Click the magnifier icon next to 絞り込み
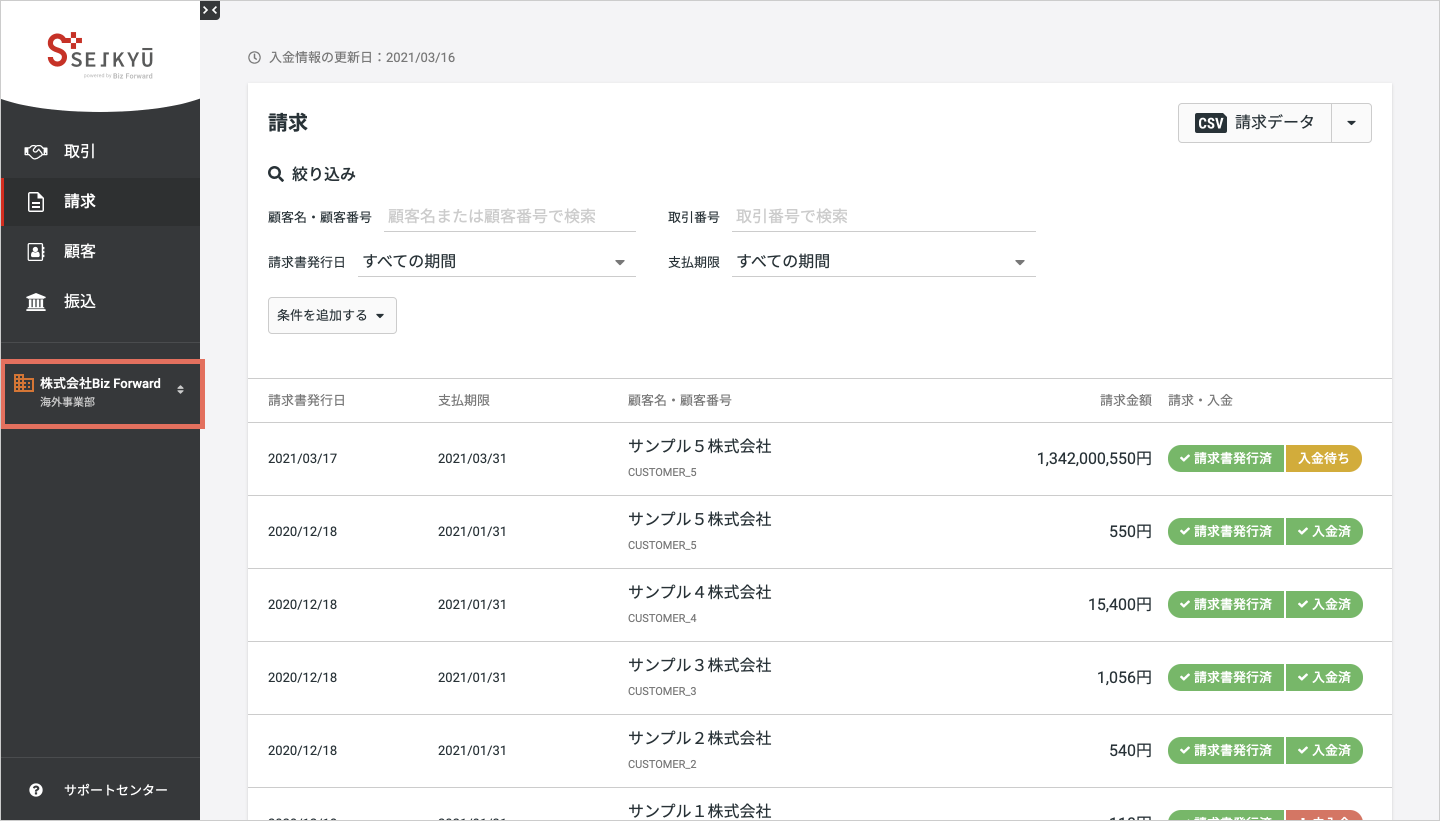 [276, 174]
